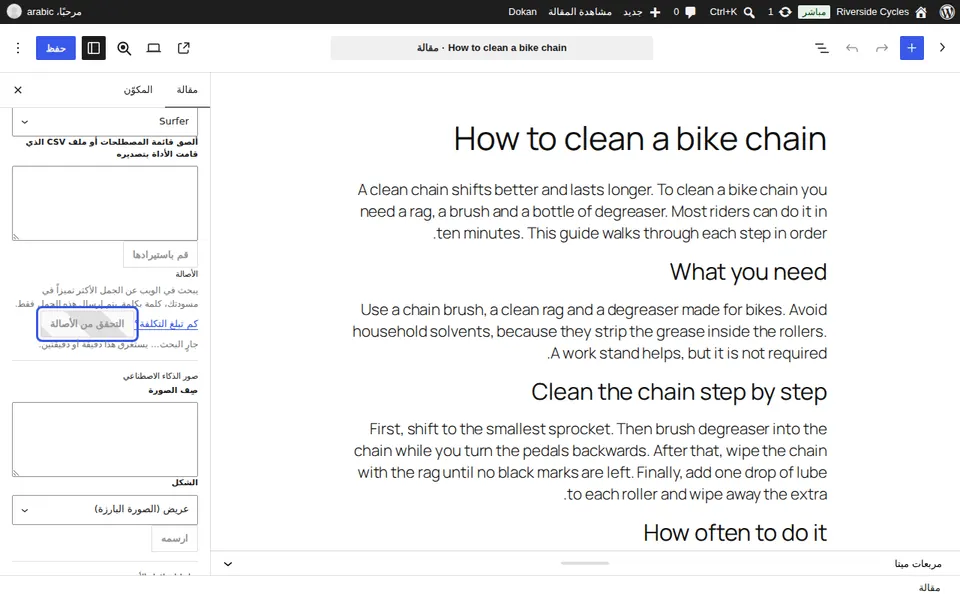Click the image description text area
This screenshot has width=960, height=600.
(105, 440)
